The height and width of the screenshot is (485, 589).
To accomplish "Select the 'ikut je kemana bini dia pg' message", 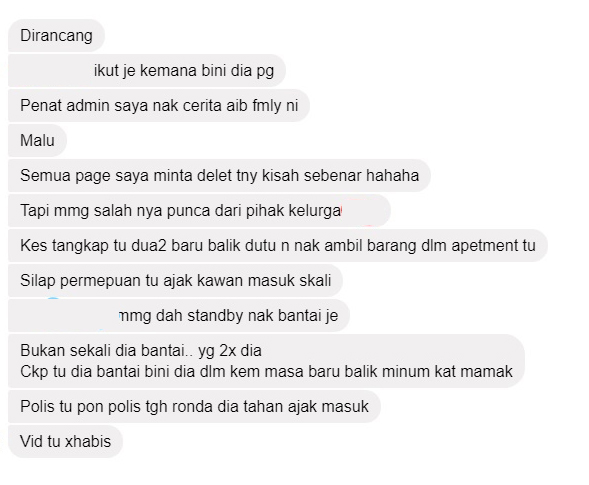I will tap(146, 71).
